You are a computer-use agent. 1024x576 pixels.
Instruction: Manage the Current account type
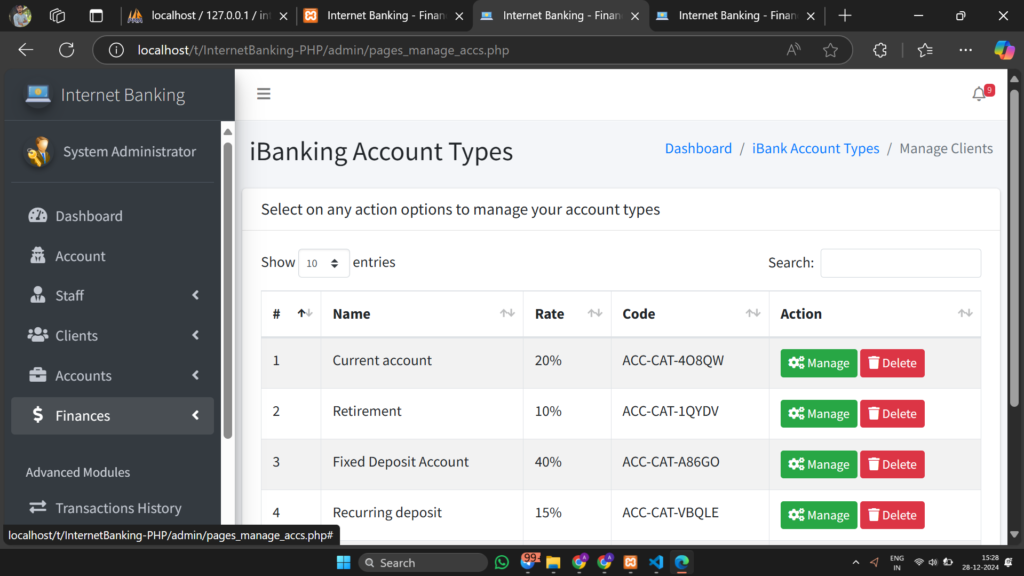pyautogui.click(x=818, y=363)
